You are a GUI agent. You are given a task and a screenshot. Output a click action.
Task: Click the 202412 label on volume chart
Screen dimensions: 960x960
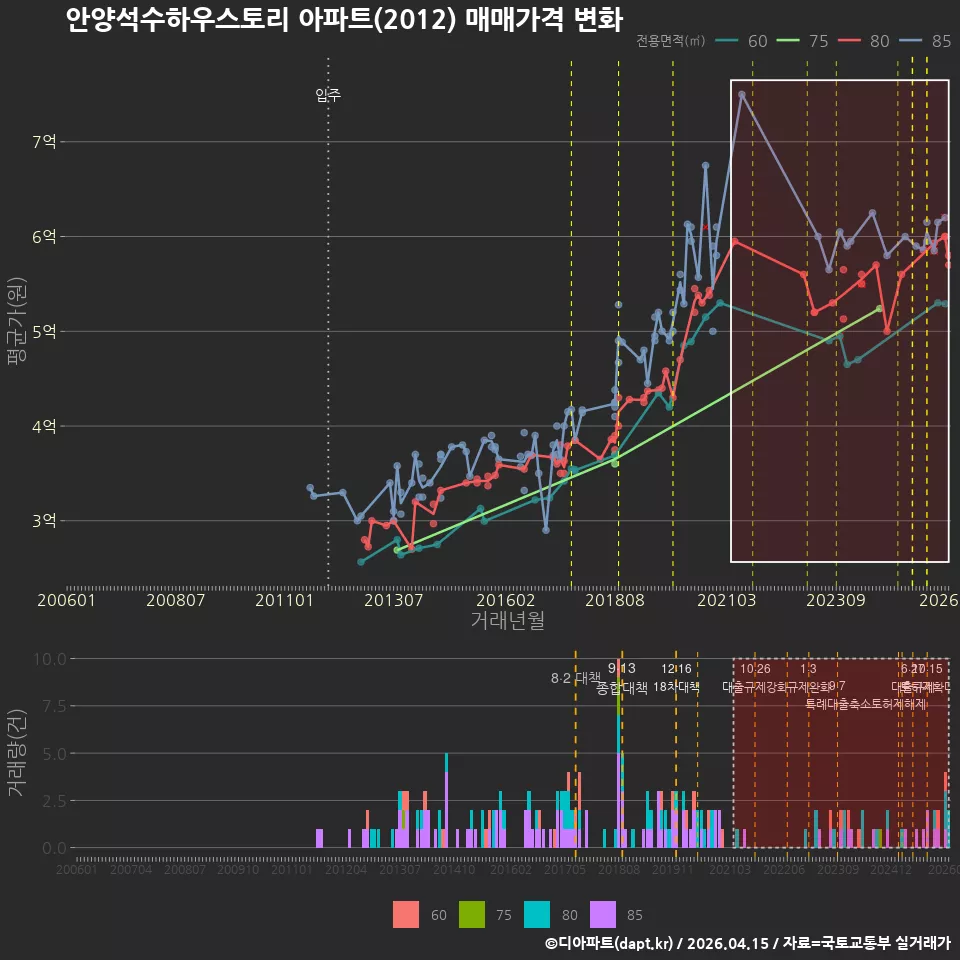pos(891,869)
